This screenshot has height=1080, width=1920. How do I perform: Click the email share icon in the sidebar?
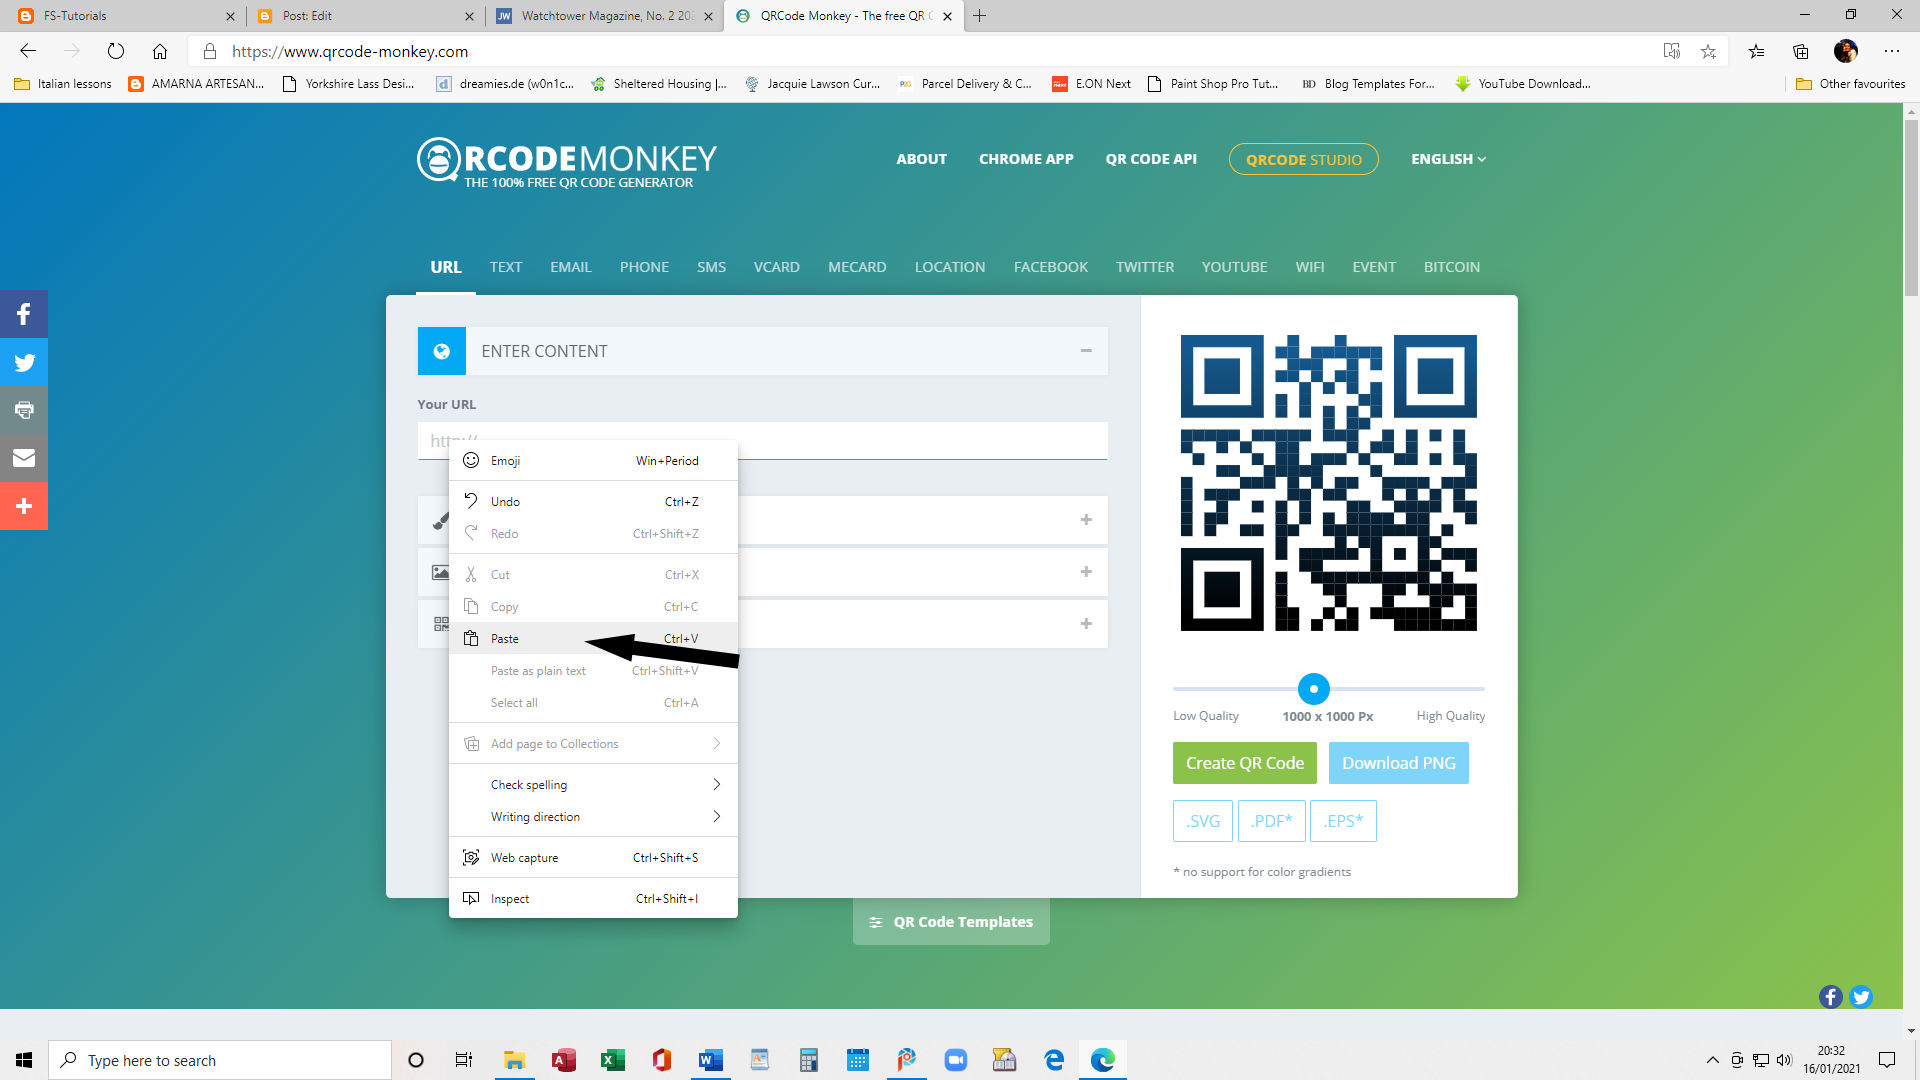point(24,457)
